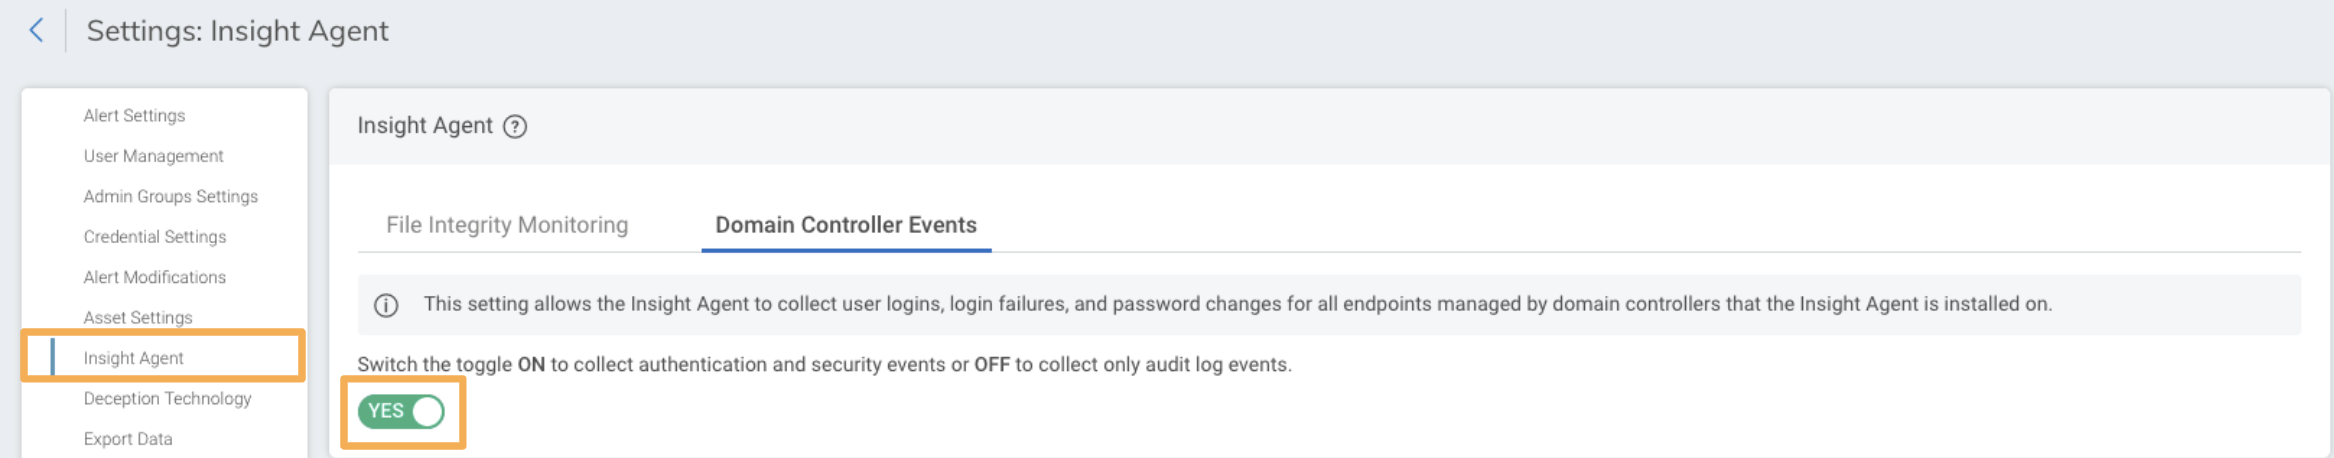This screenshot has width=2334, height=458.
Task: Click the info banner description text
Action: pos(1237,304)
